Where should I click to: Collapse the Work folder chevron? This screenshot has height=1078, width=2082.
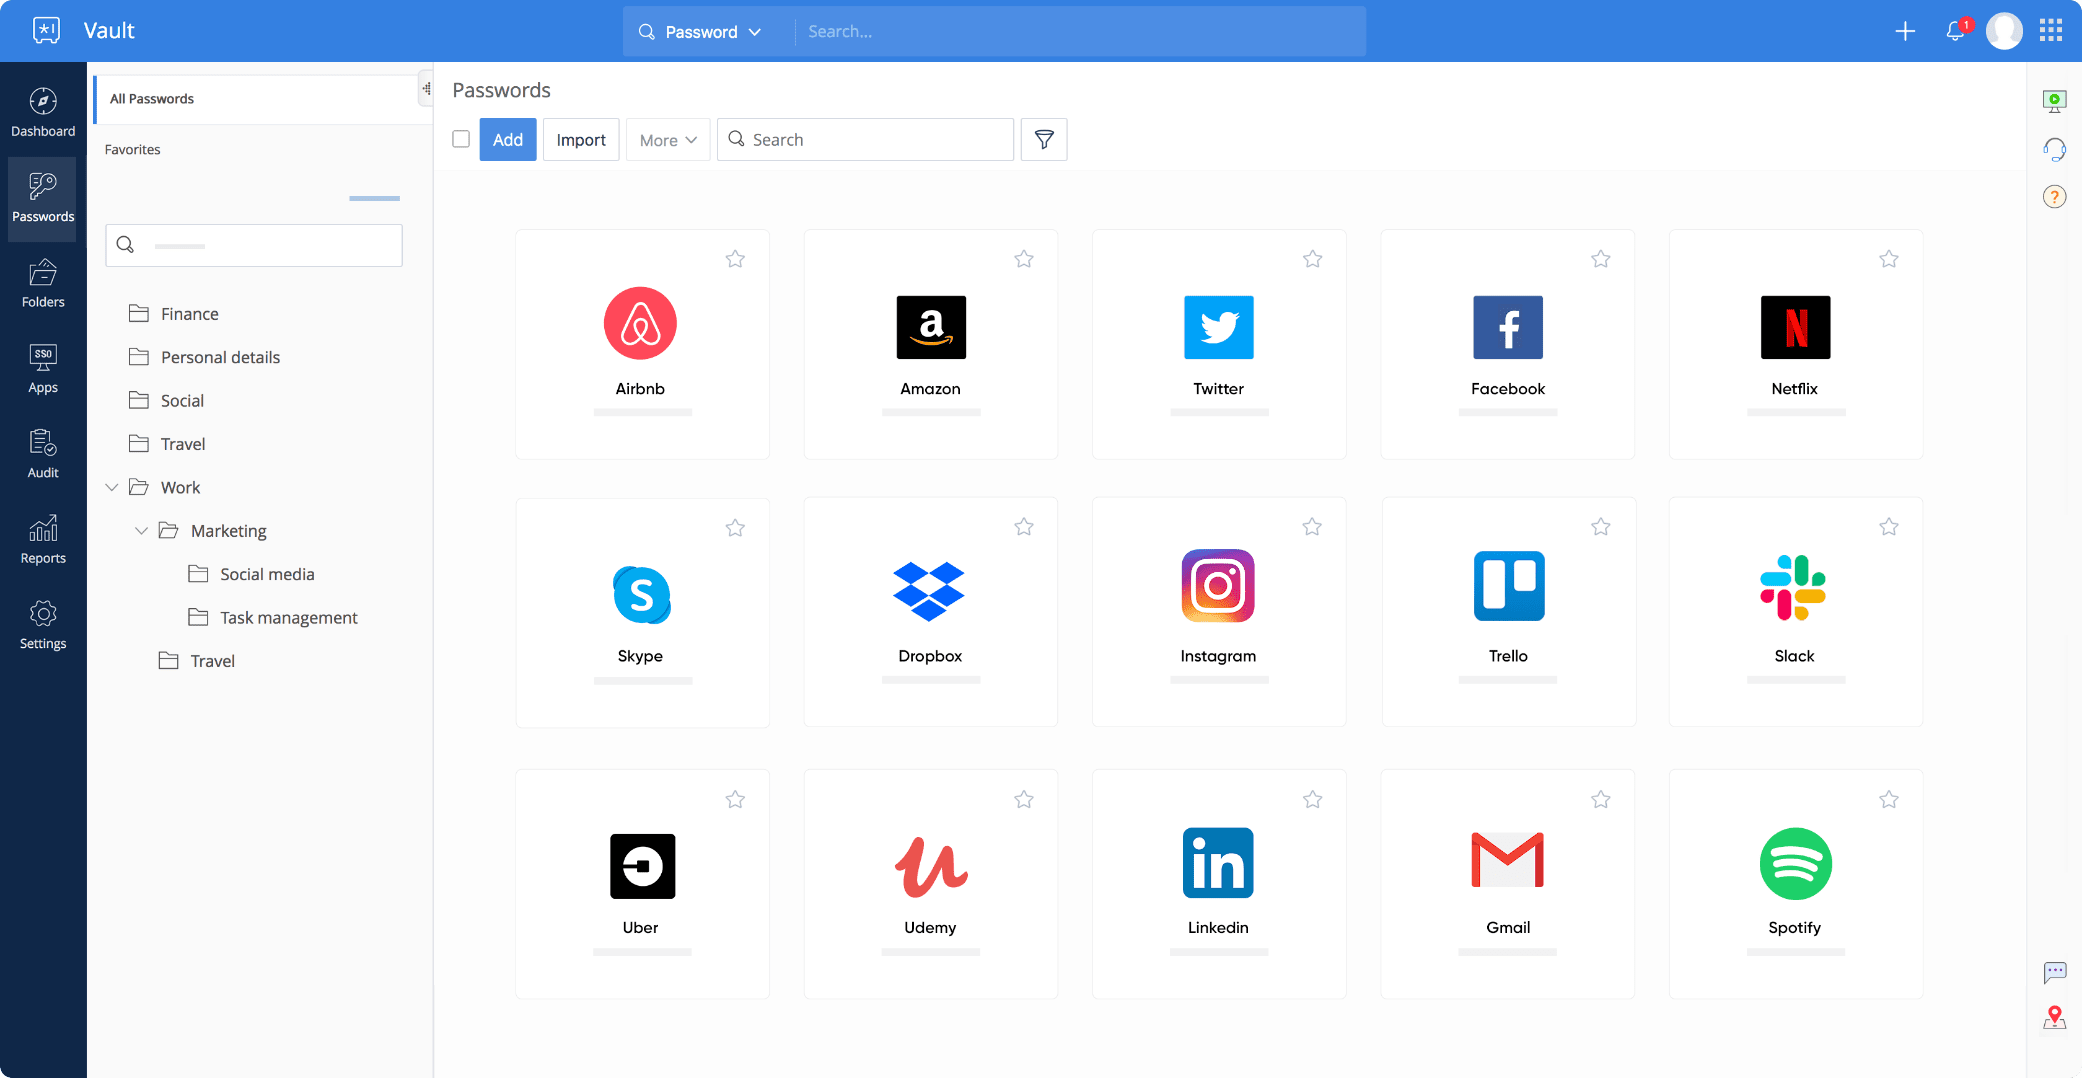point(112,487)
